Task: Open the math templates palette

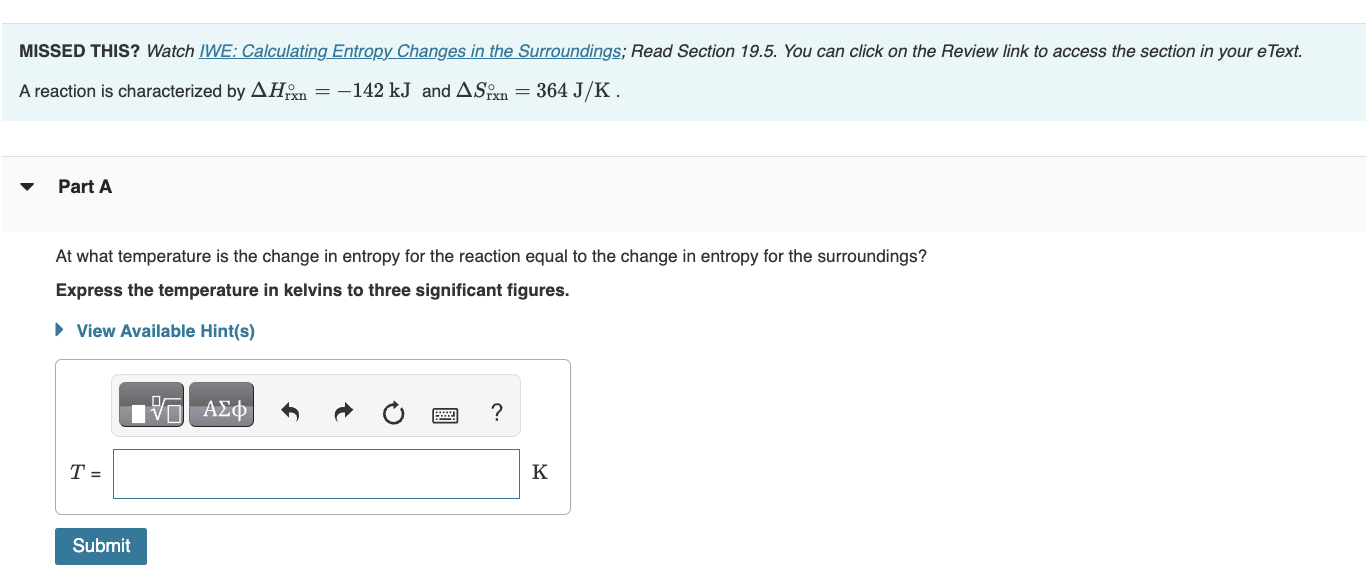Action: click(150, 404)
